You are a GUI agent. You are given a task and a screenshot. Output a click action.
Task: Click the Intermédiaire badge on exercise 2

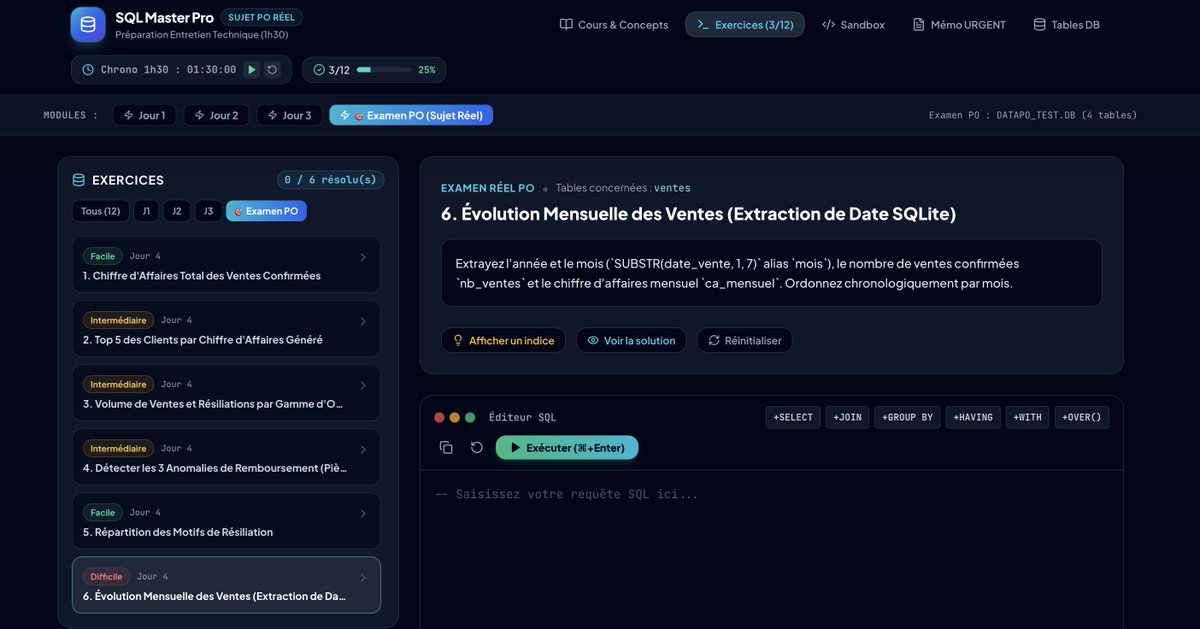click(118, 320)
